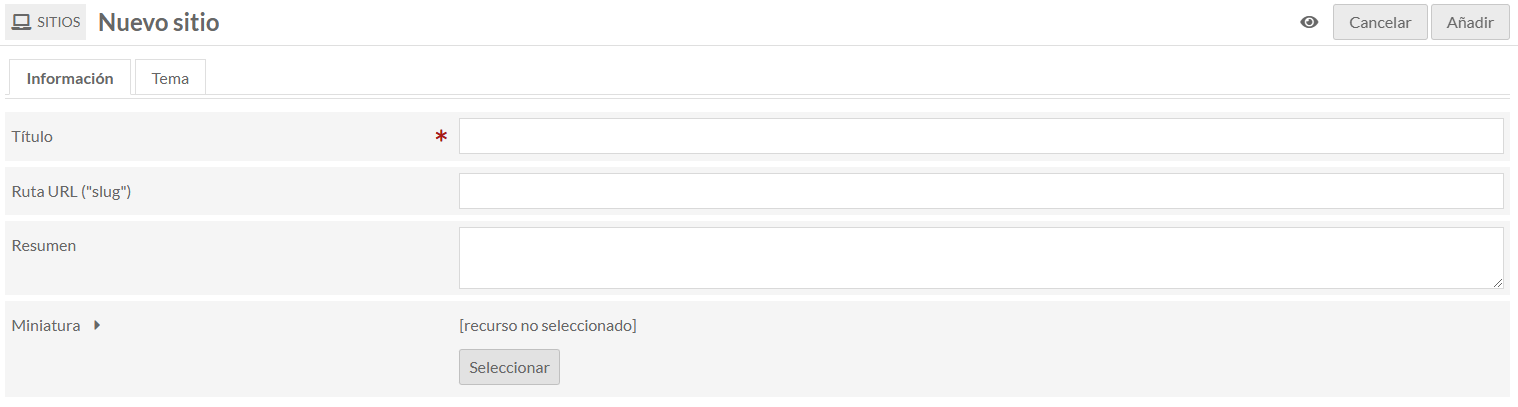
Task: Click the Añadir button
Action: click(x=1470, y=23)
